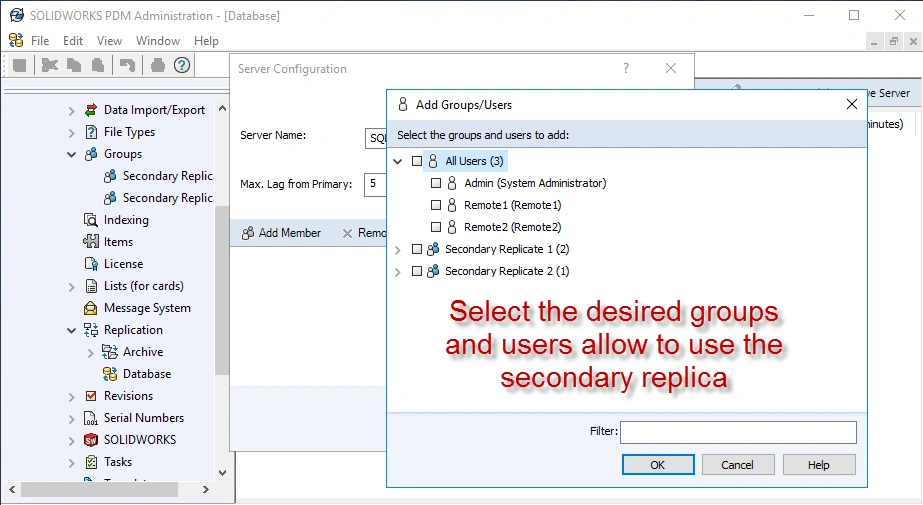Click the save toolbar icon
This screenshot has height=505, width=923.
click(19, 65)
